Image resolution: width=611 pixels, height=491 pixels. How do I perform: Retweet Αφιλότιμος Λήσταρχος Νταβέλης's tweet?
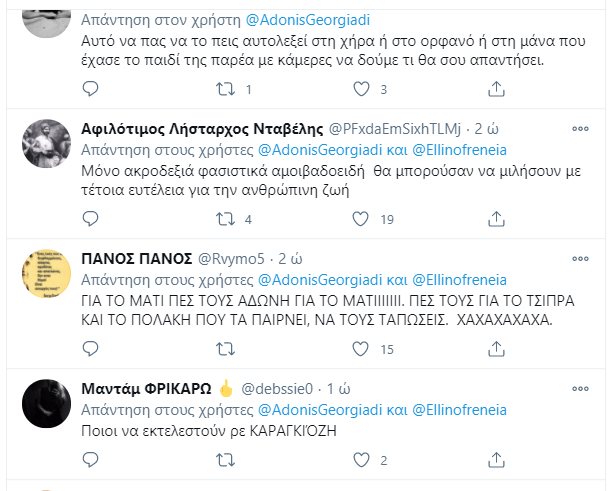point(225,219)
